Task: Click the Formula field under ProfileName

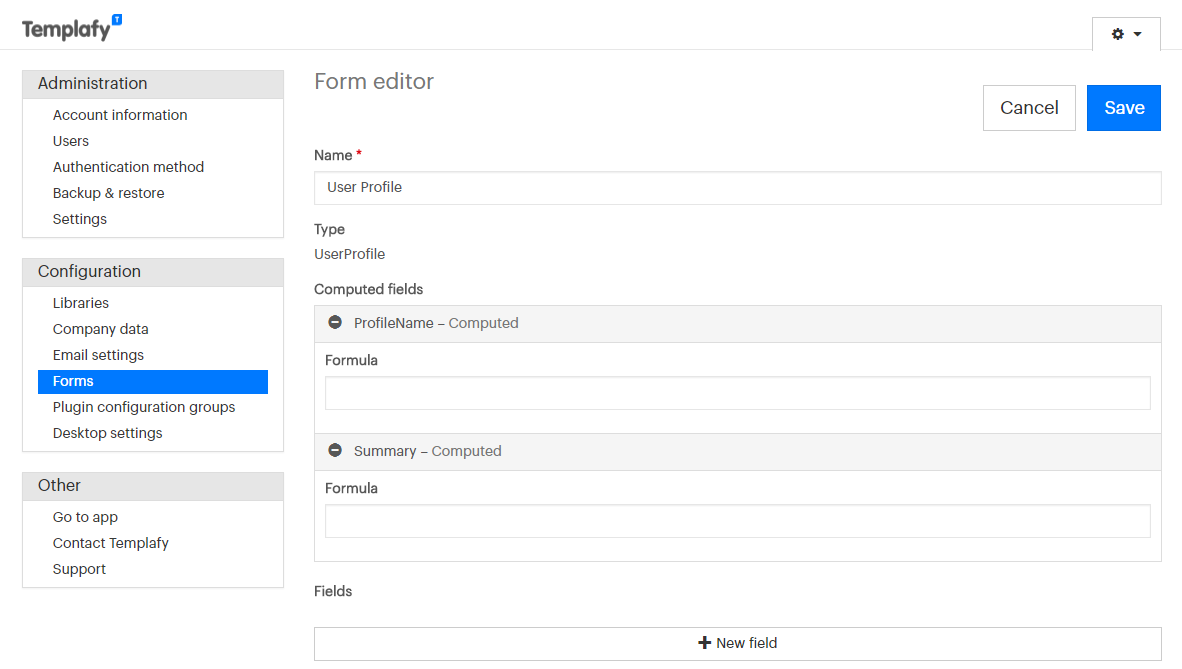Action: (738, 393)
